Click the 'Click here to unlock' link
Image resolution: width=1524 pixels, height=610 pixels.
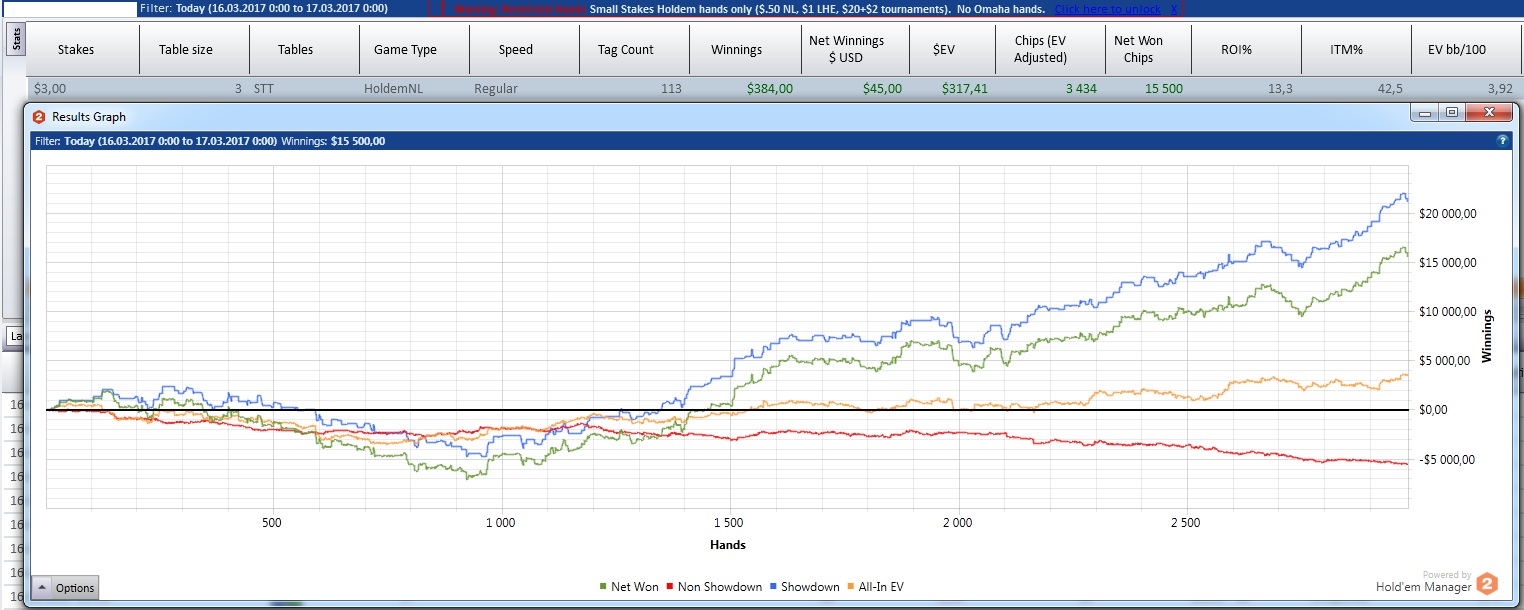[x=1107, y=9]
